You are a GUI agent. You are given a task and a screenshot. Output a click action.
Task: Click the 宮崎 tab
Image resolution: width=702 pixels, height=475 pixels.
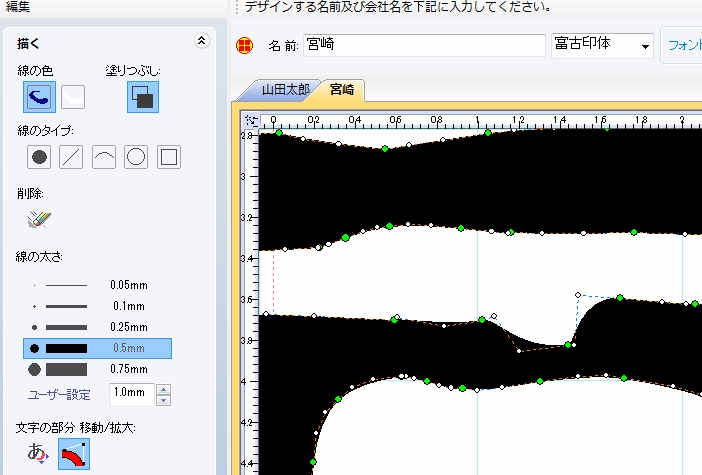pyautogui.click(x=342, y=90)
